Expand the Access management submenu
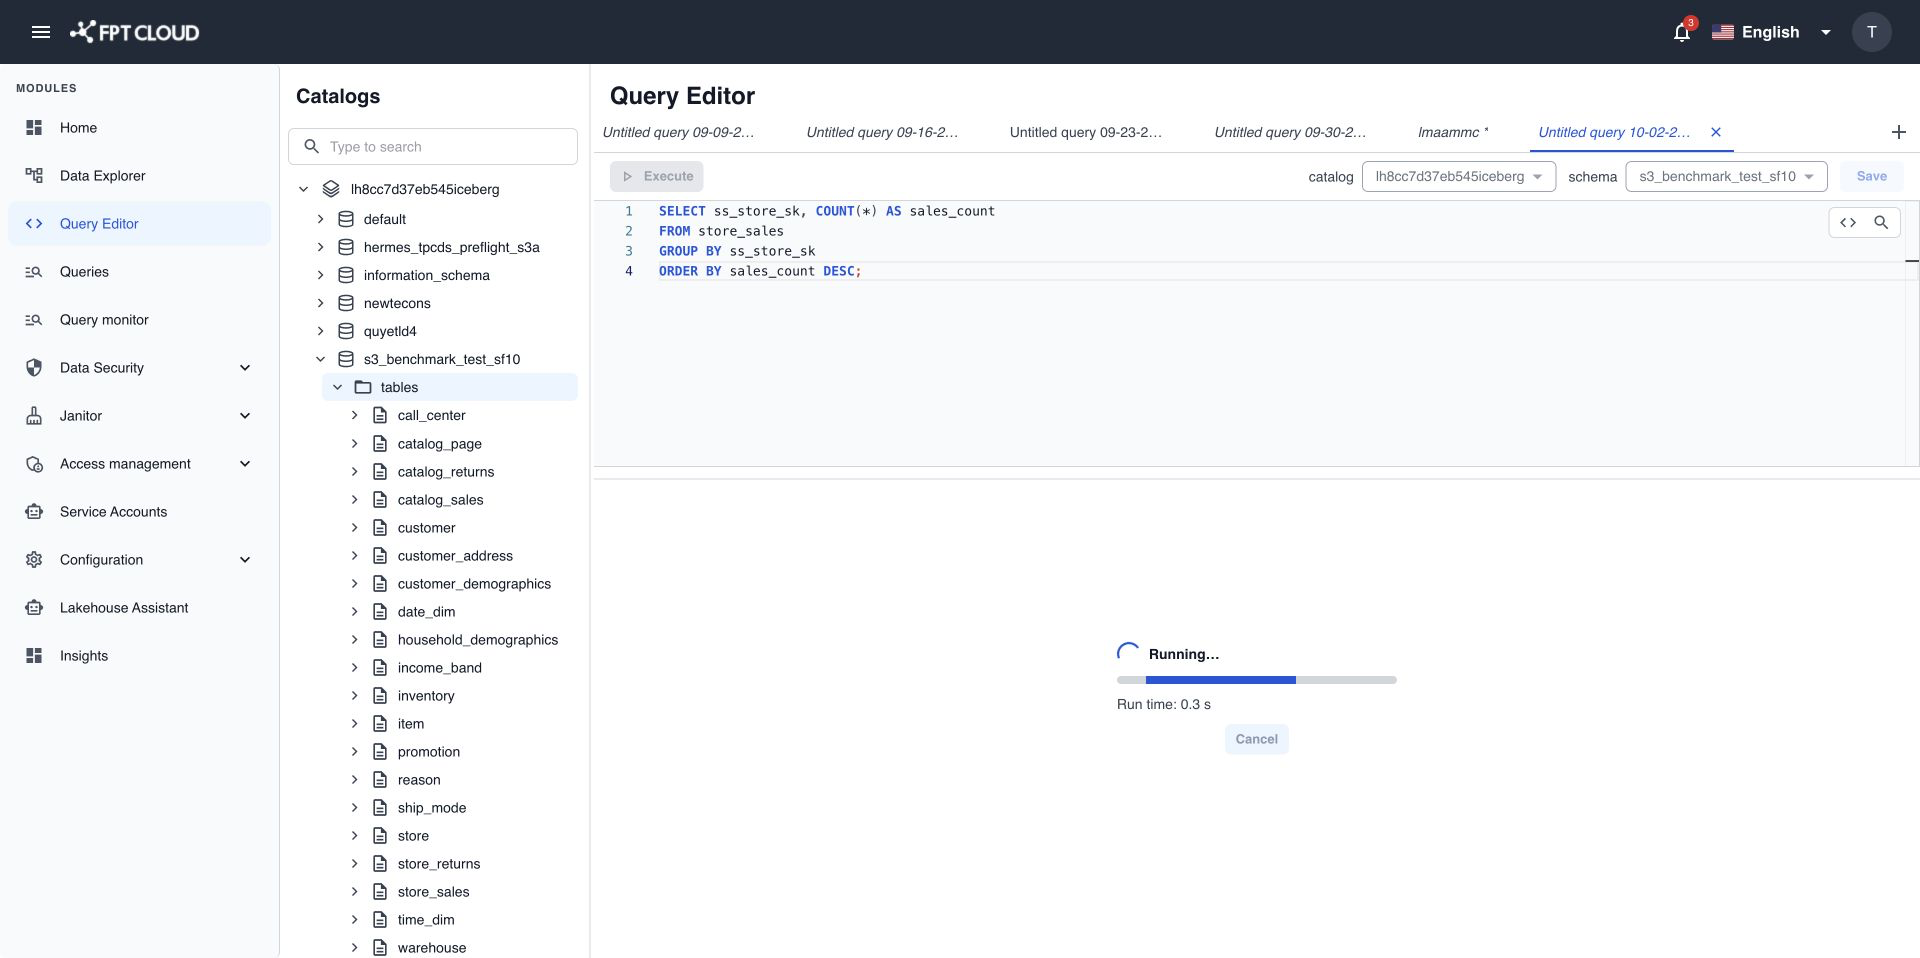 (245, 464)
